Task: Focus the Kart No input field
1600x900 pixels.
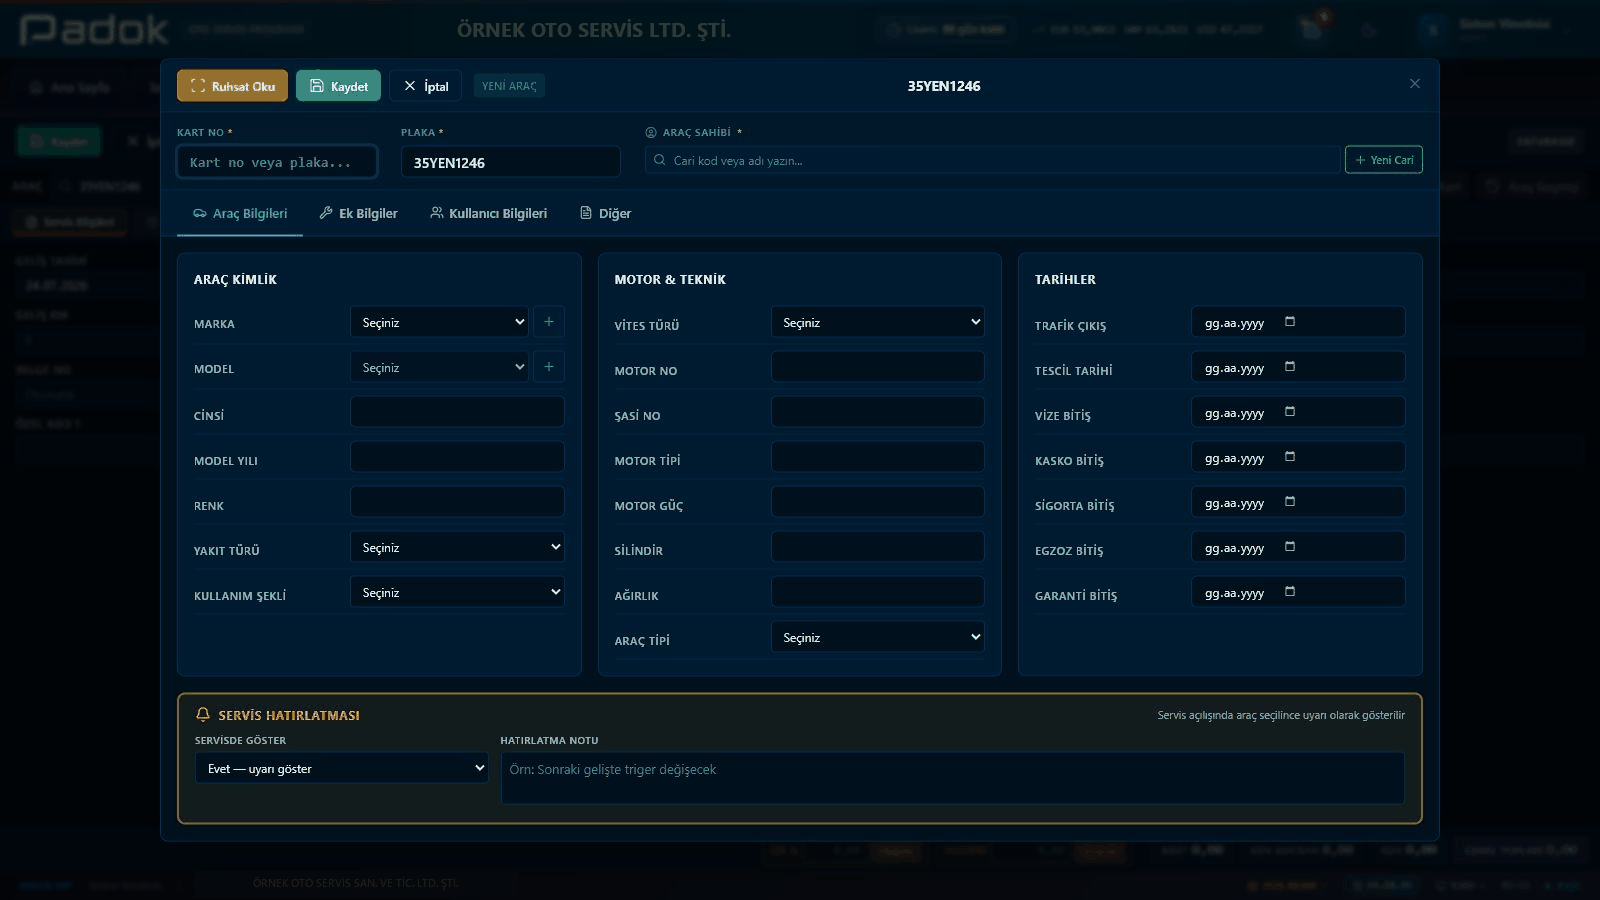Action: [x=277, y=162]
